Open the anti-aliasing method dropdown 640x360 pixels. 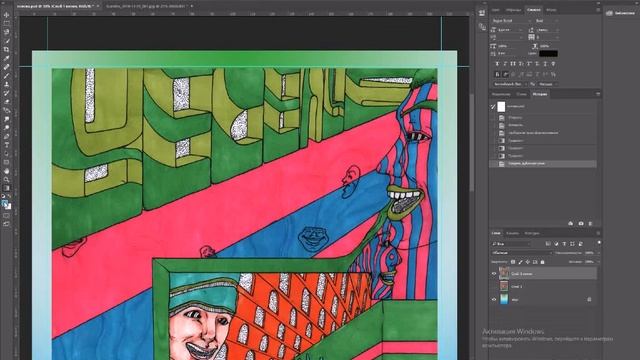pos(548,84)
